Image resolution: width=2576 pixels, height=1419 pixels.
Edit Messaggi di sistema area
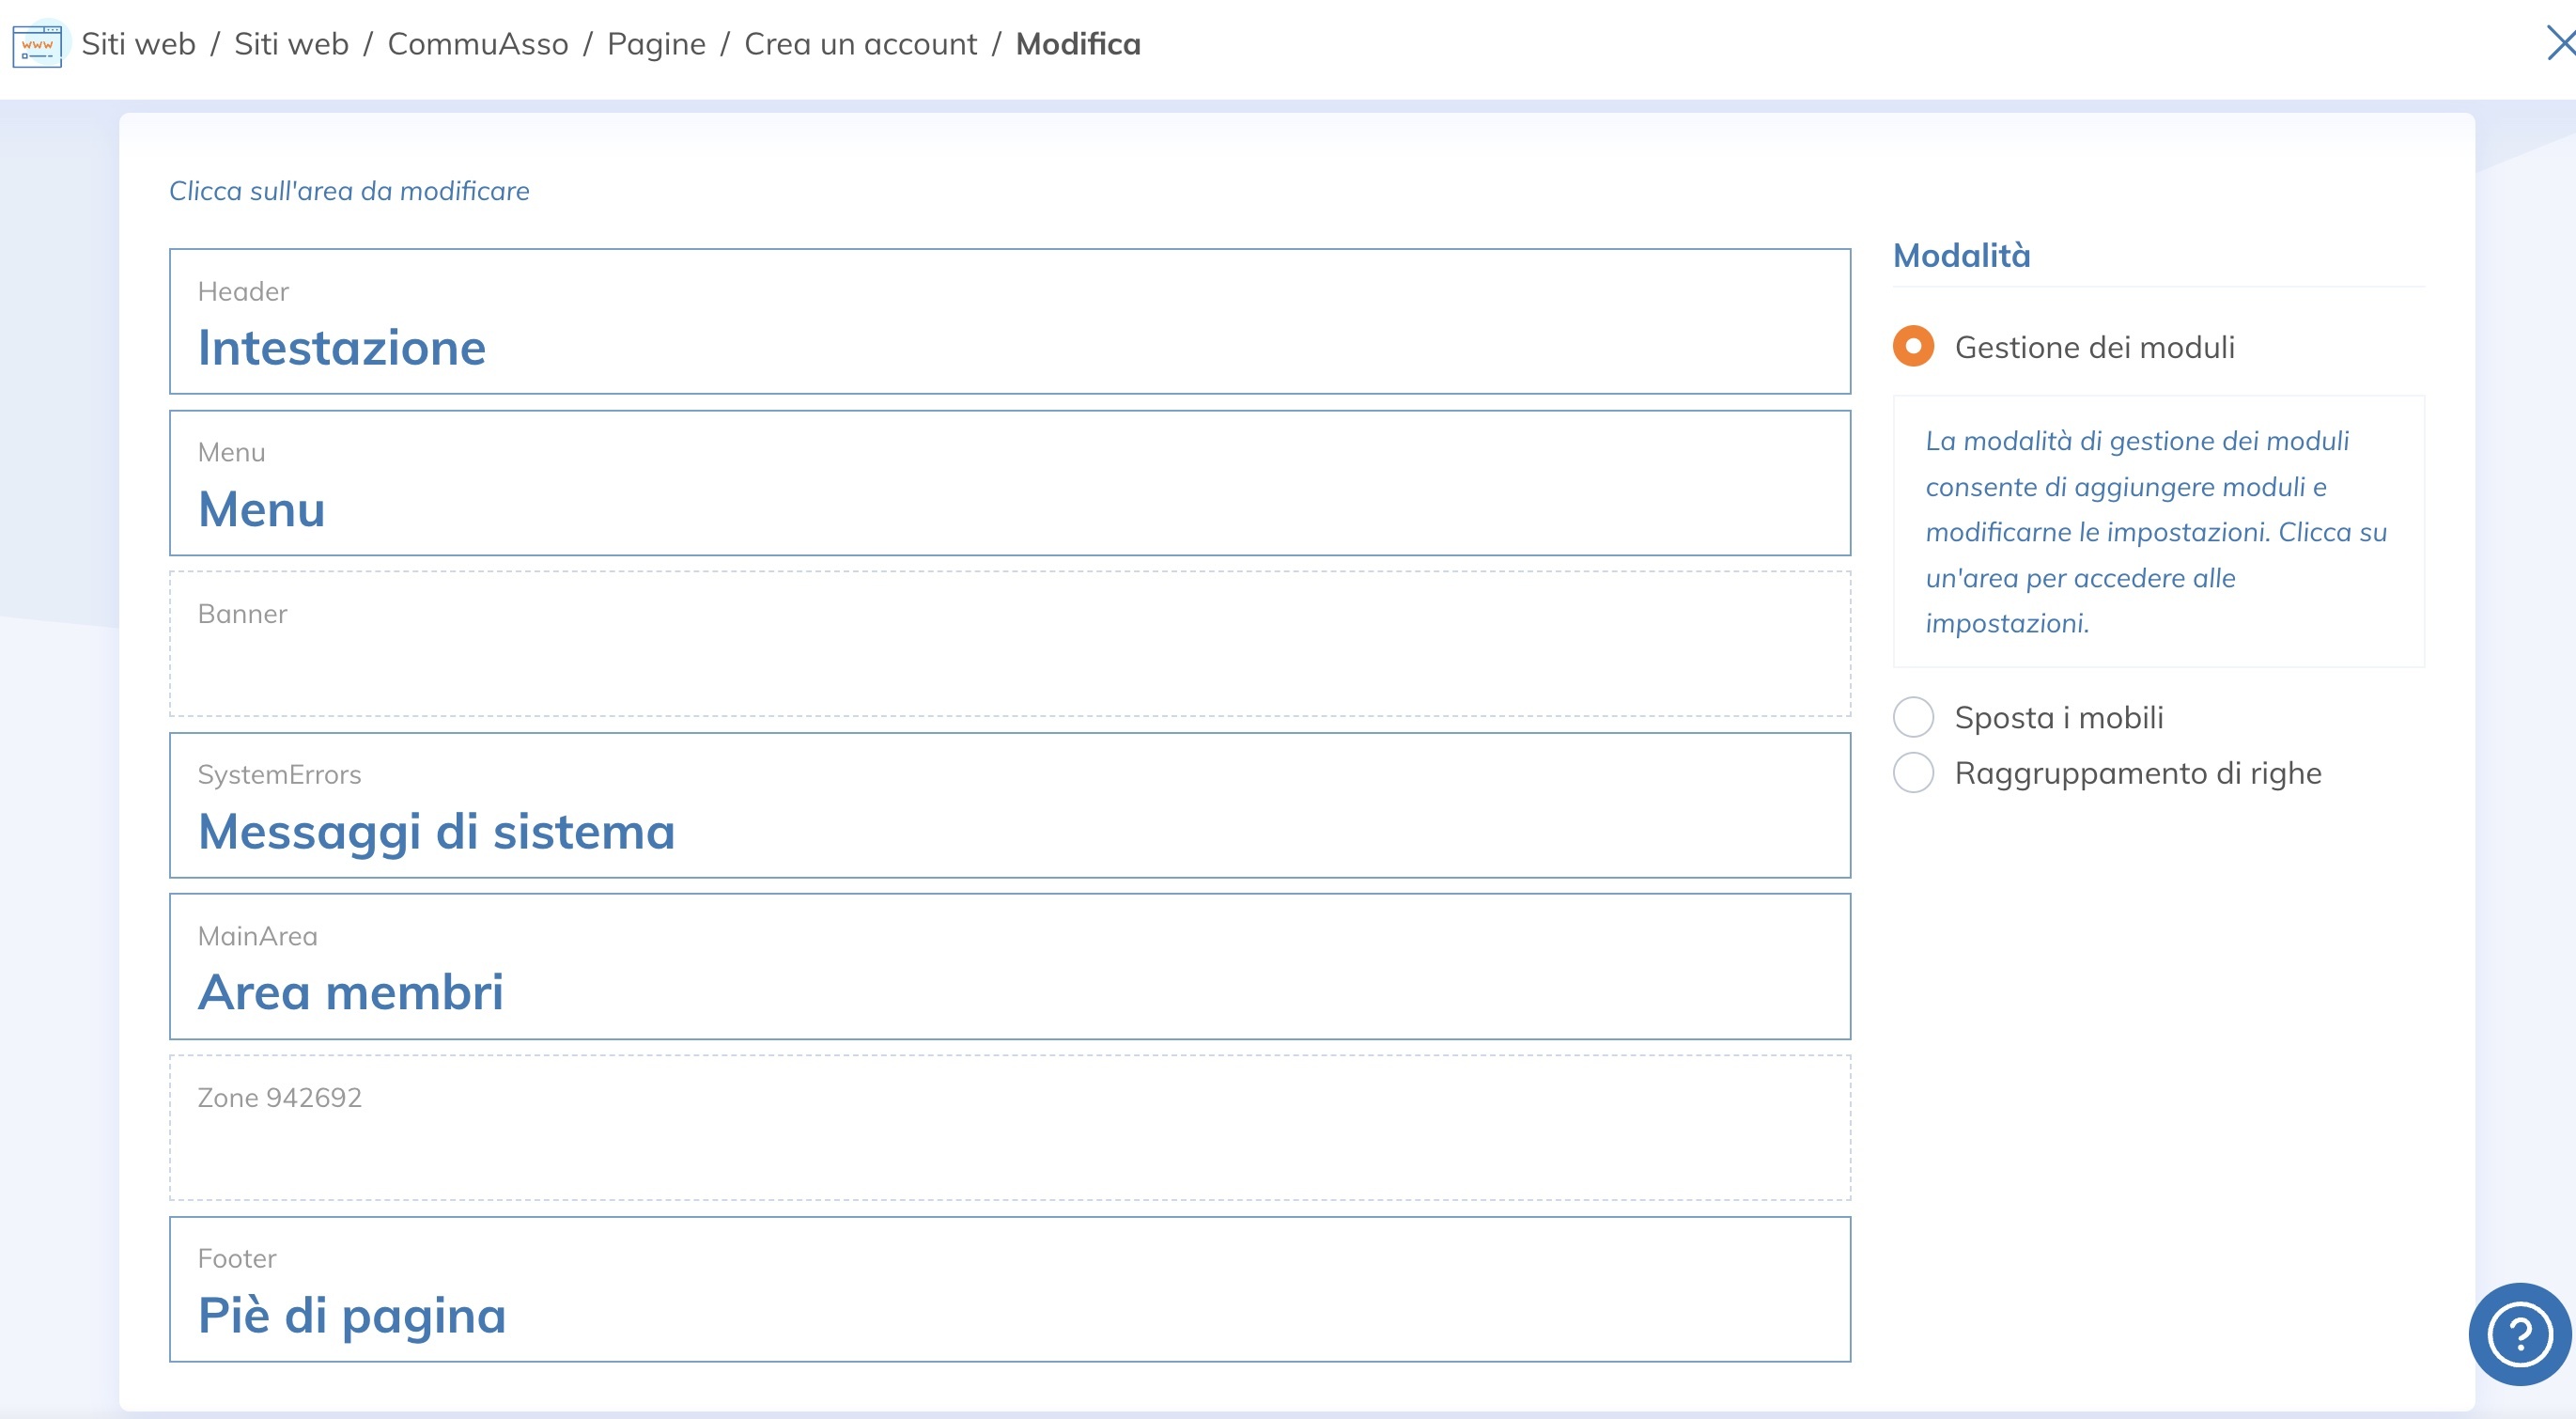point(1009,805)
